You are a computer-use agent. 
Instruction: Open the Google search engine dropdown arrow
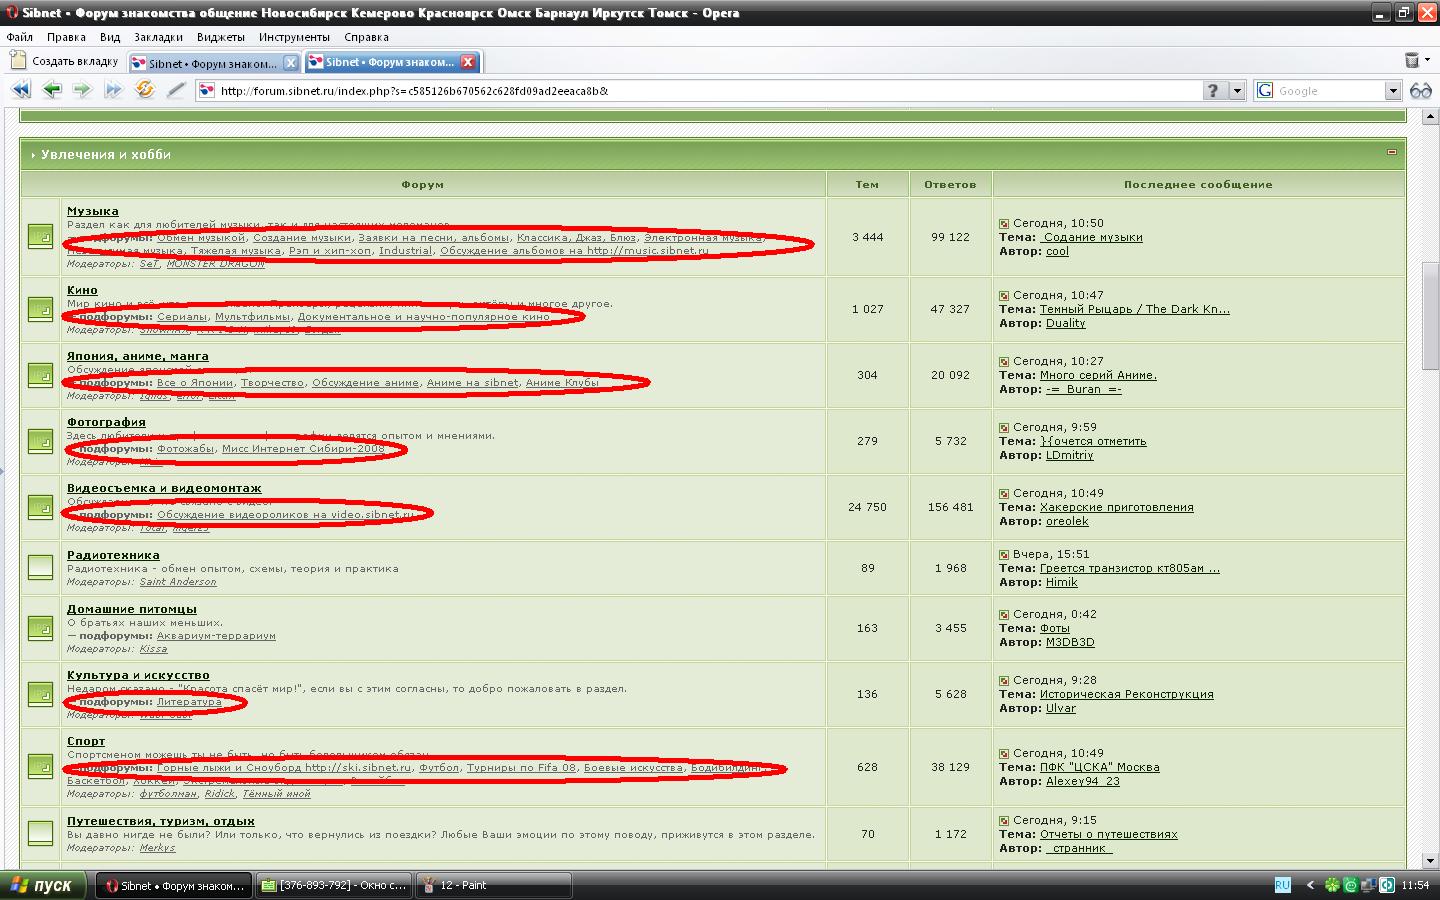pyautogui.click(x=1393, y=91)
